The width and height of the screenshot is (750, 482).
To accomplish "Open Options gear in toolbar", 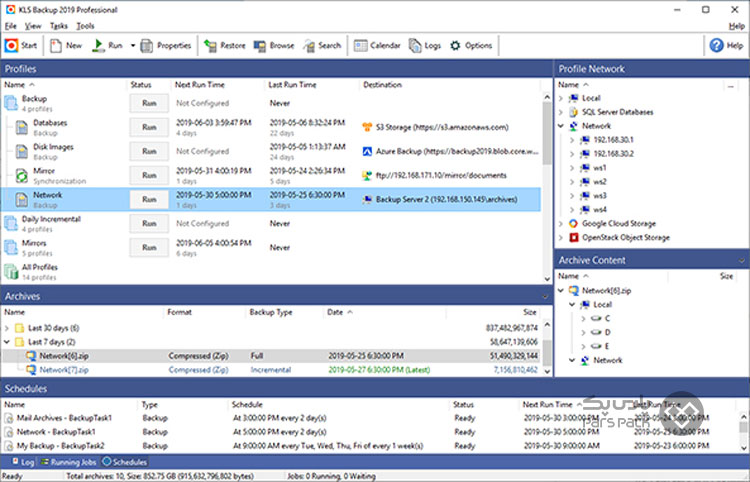I will click(471, 45).
